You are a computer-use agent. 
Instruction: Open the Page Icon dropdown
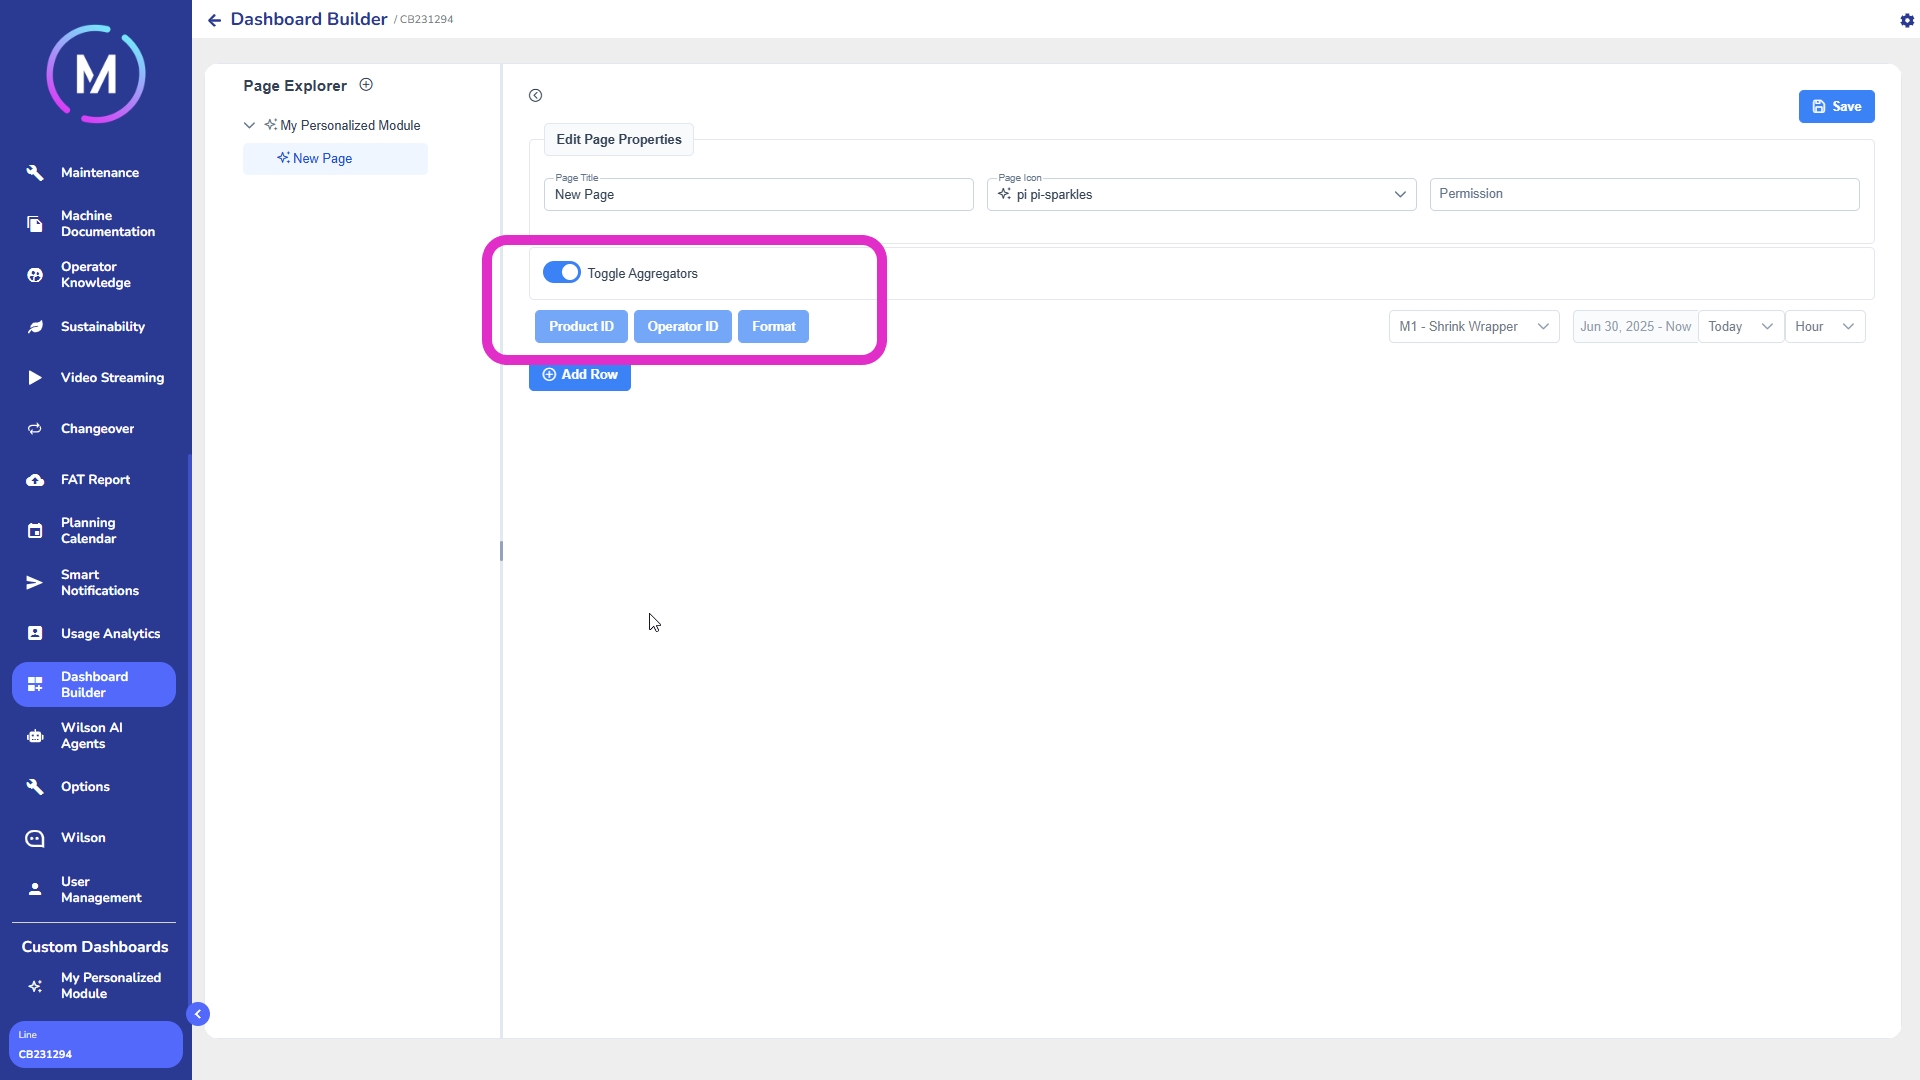click(x=1400, y=195)
